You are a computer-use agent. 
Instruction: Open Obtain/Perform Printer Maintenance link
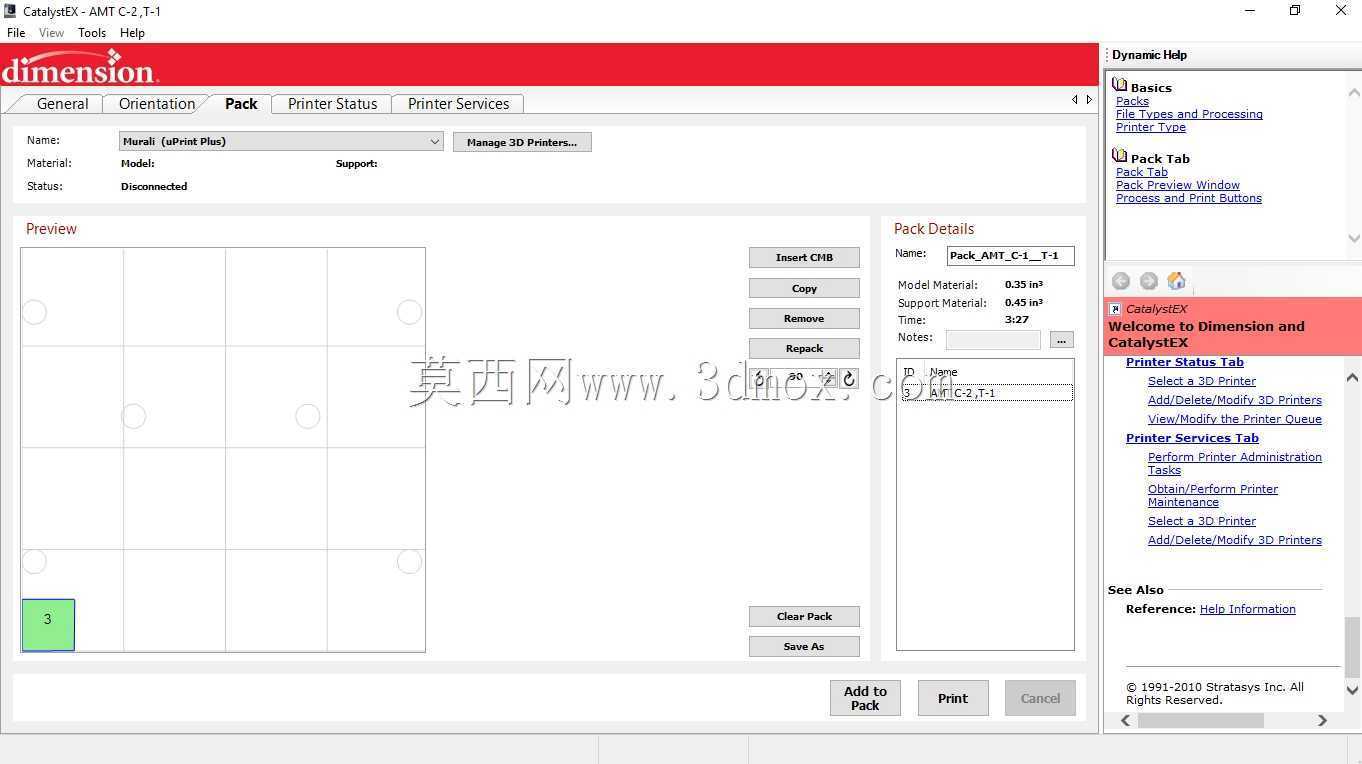point(1213,495)
